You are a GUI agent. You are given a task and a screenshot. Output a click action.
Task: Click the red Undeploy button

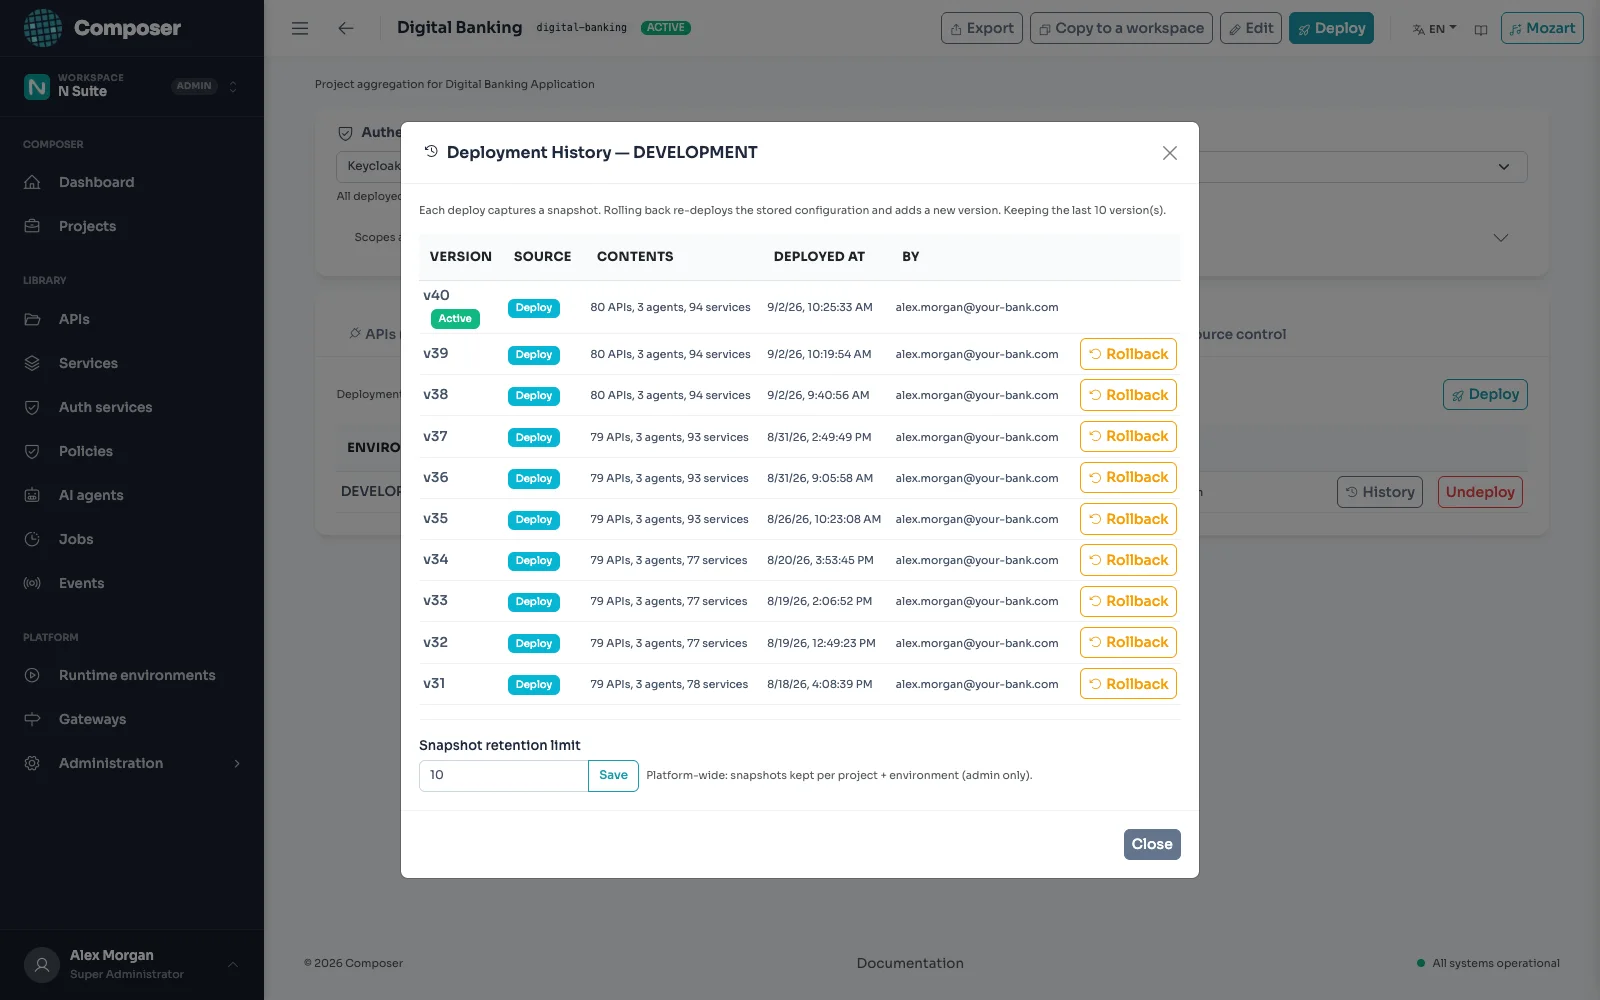tap(1480, 492)
